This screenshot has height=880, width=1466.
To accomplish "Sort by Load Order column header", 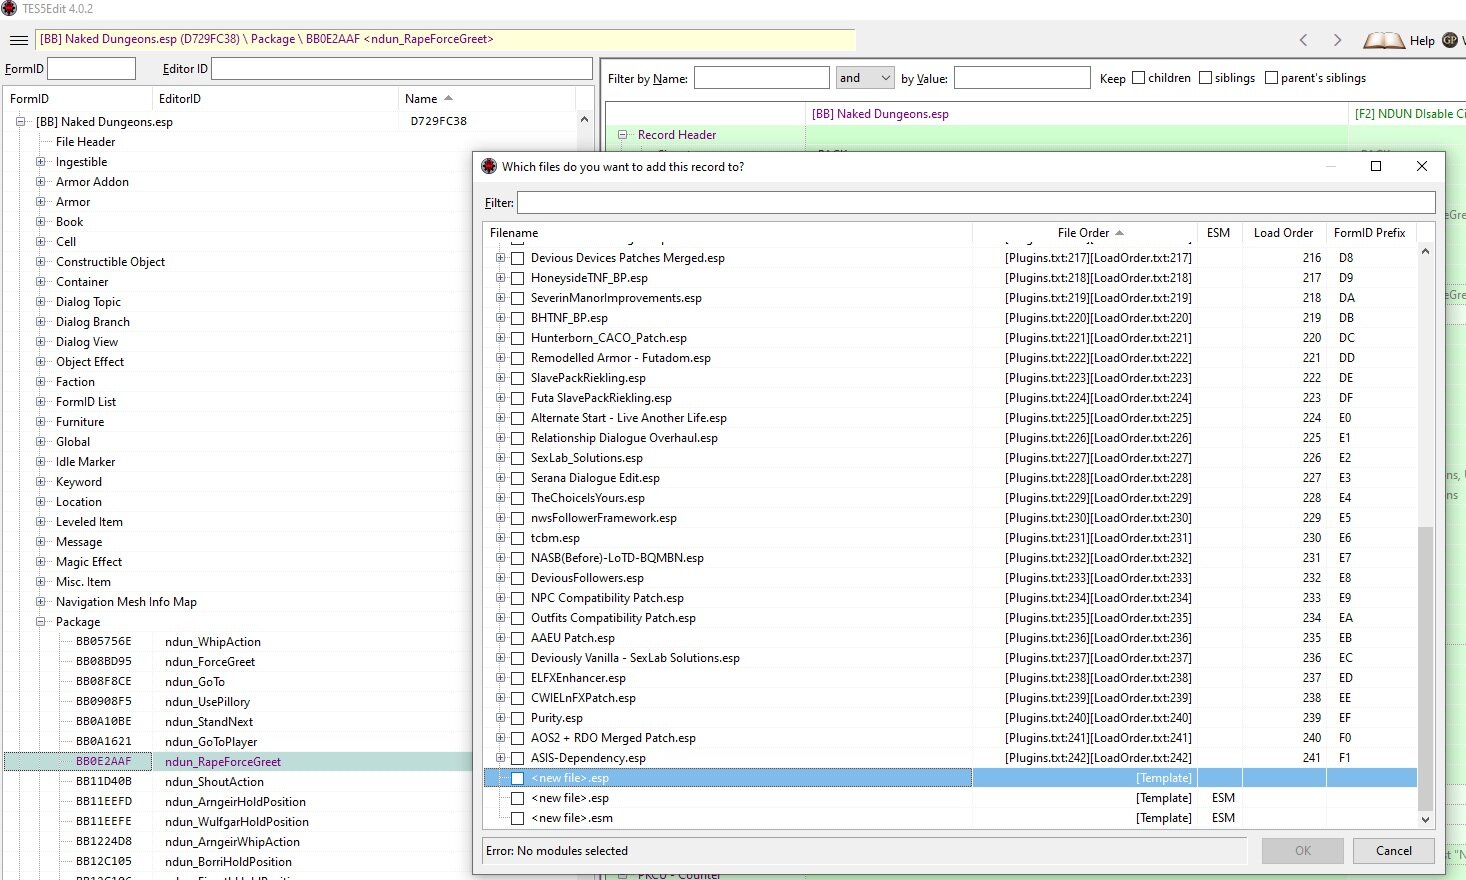I will [x=1283, y=233].
